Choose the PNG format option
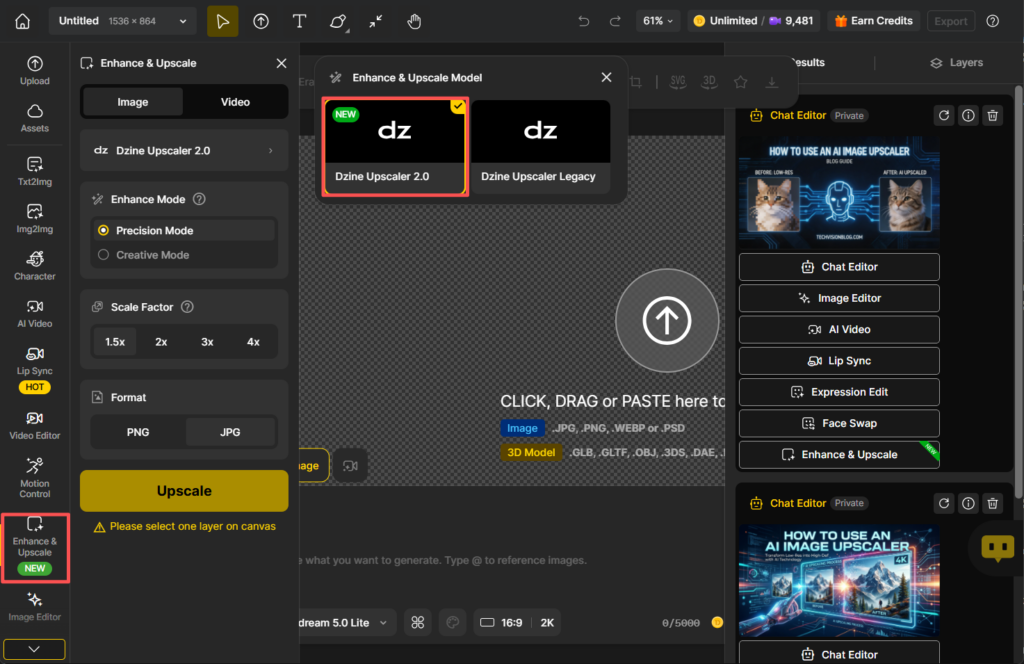 pos(138,432)
